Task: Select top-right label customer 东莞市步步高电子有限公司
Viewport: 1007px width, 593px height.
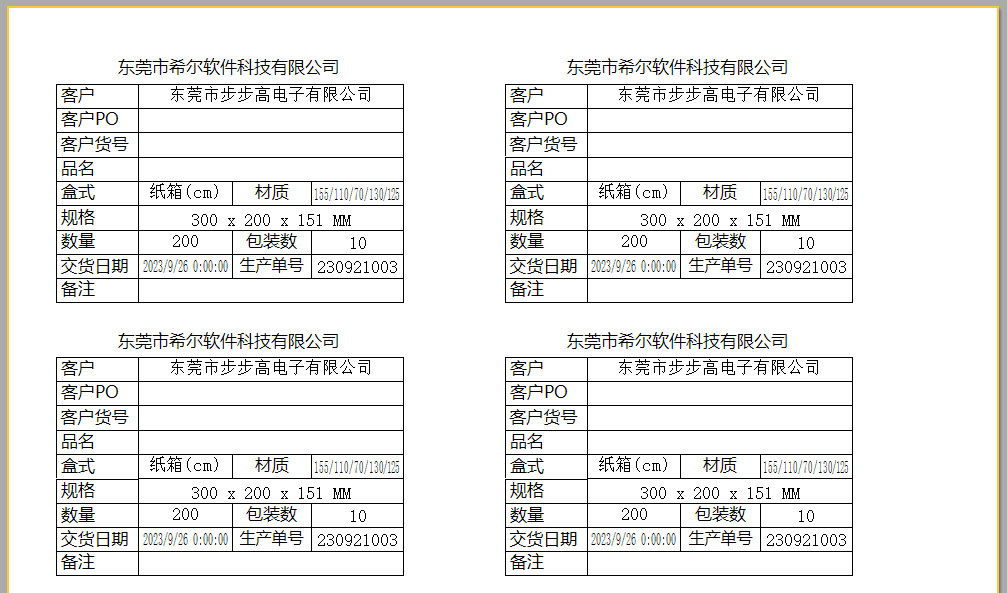Action: 719,95
